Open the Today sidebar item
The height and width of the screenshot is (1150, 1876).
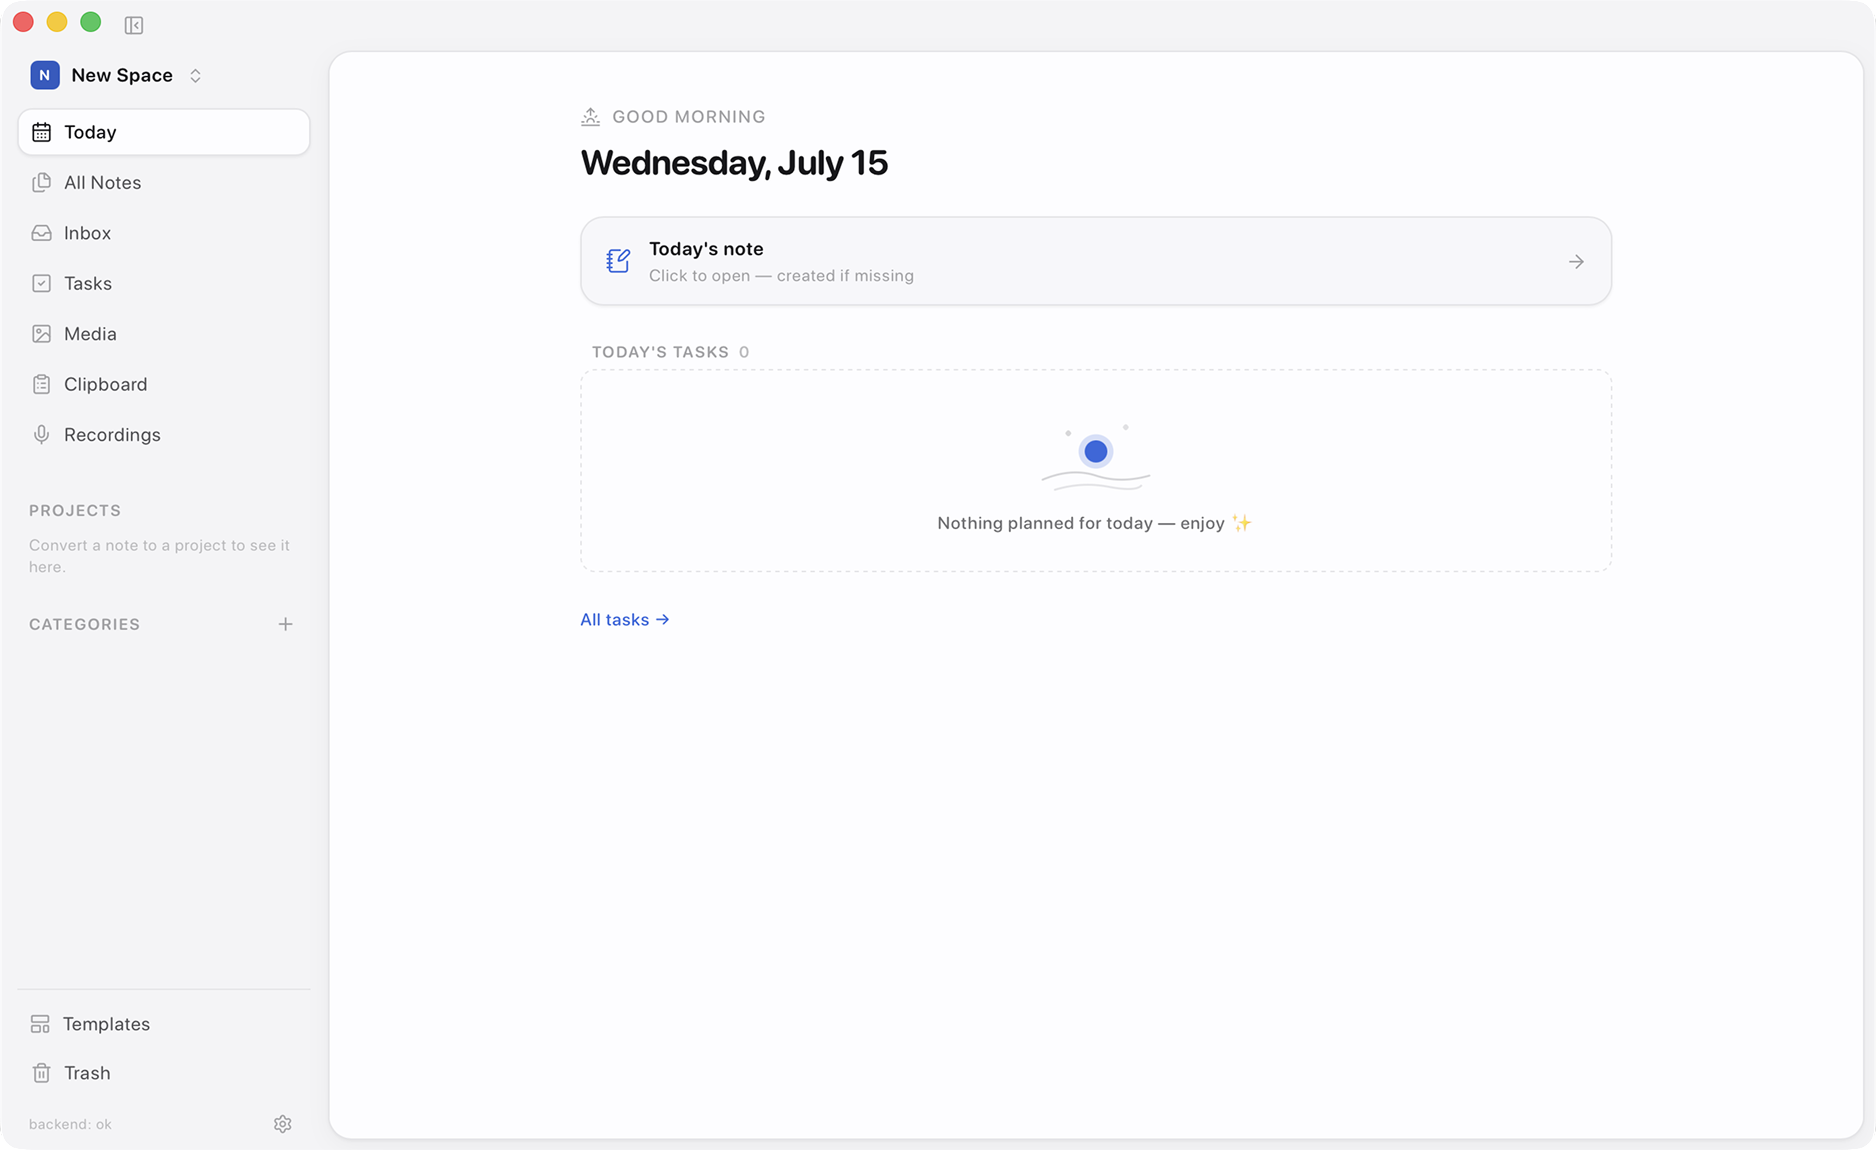(164, 132)
